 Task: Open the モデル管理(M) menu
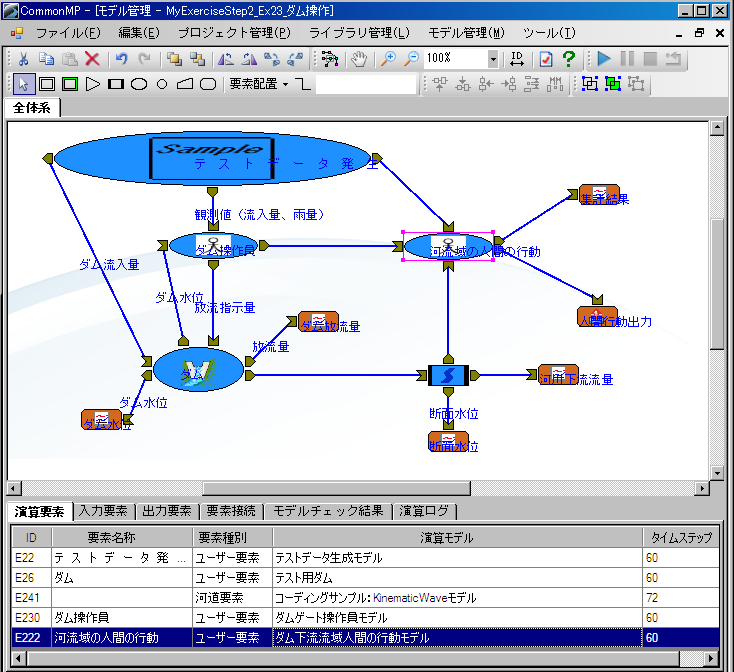(466, 32)
